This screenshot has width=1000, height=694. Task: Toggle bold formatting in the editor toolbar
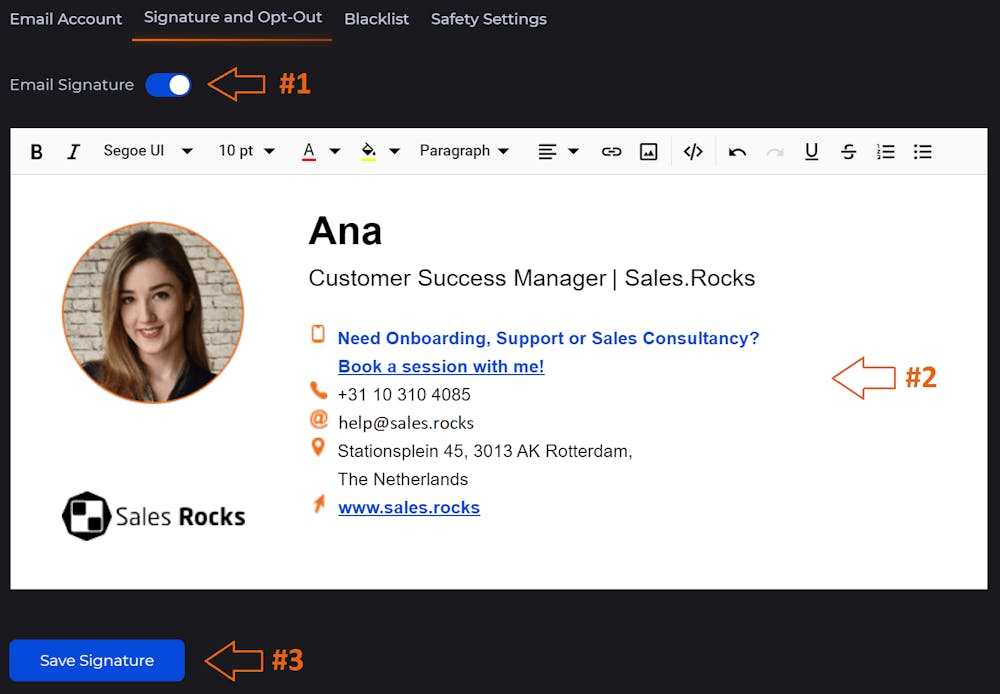click(37, 152)
